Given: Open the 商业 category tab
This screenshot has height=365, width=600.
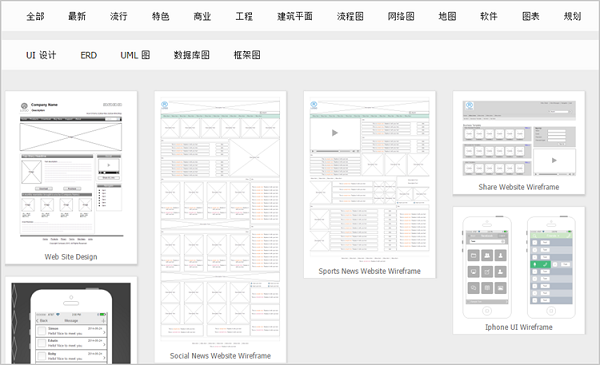Looking at the screenshot, I should tap(202, 16).
